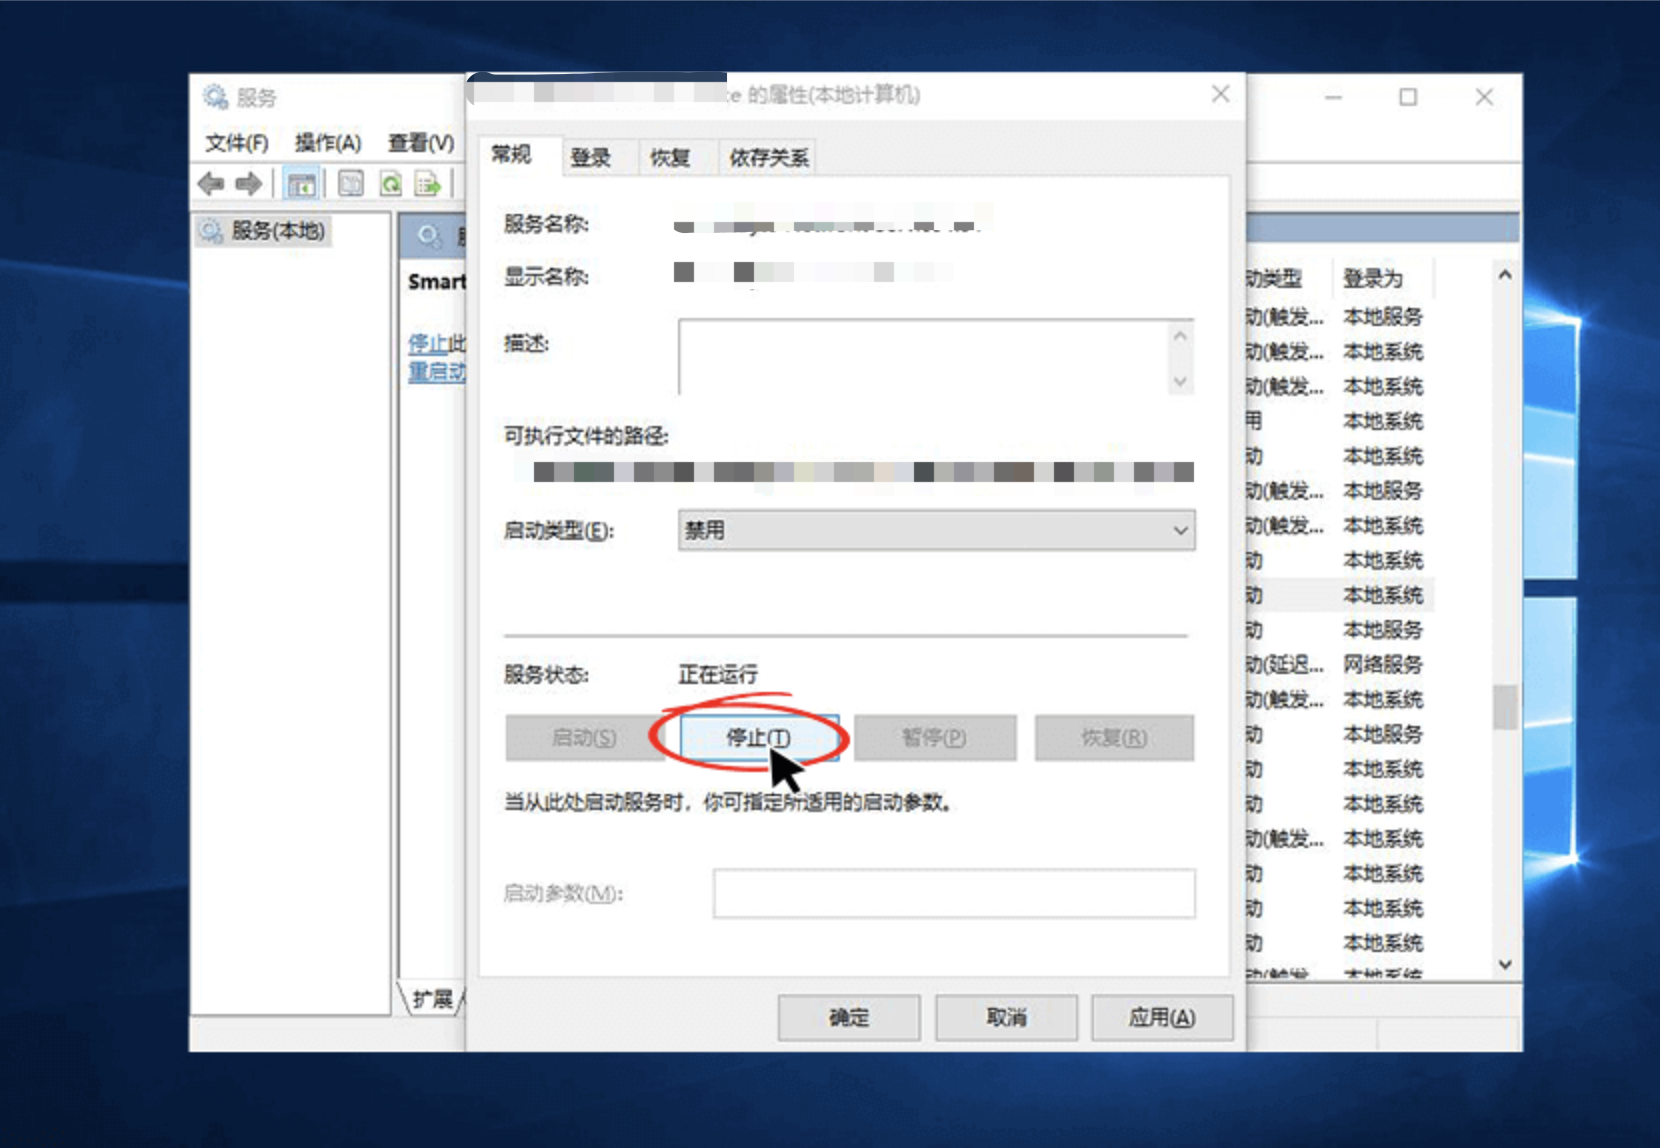Click the 服务 gear icon in the title bar
The height and width of the screenshot is (1148, 1660).
tap(213, 95)
